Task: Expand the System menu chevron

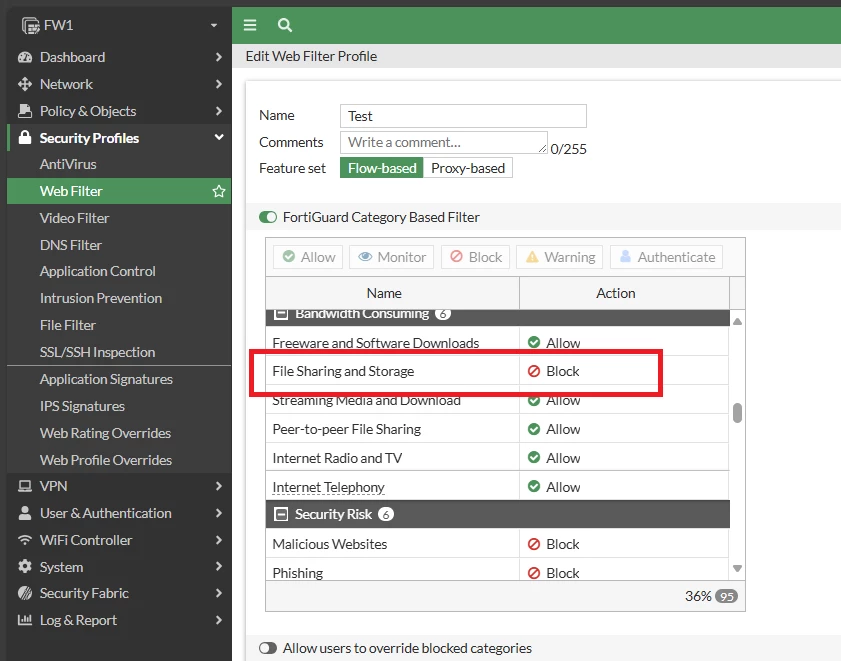Action: [x=218, y=566]
